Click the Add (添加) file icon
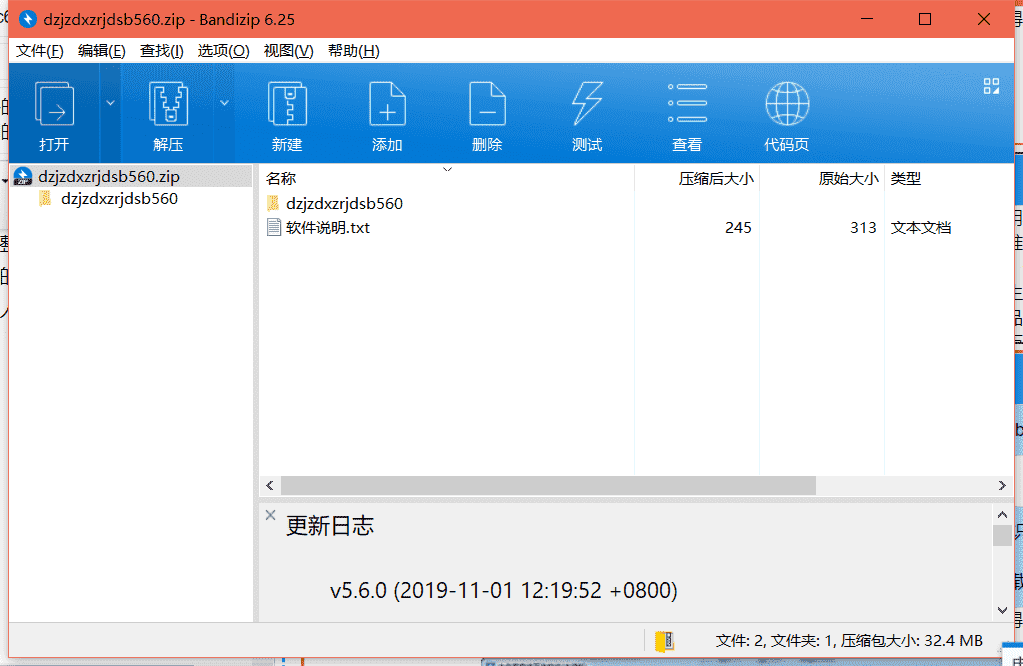The width and height of the screenshot is (1023, 666). 388,104
